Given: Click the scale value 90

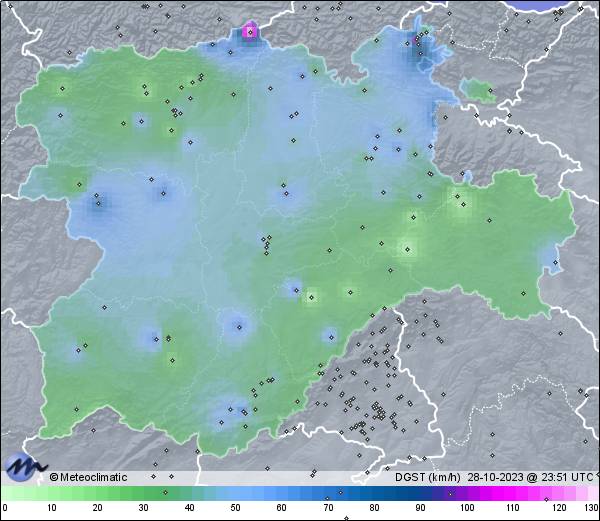Looking at the screenshot, I should point(420,508).
